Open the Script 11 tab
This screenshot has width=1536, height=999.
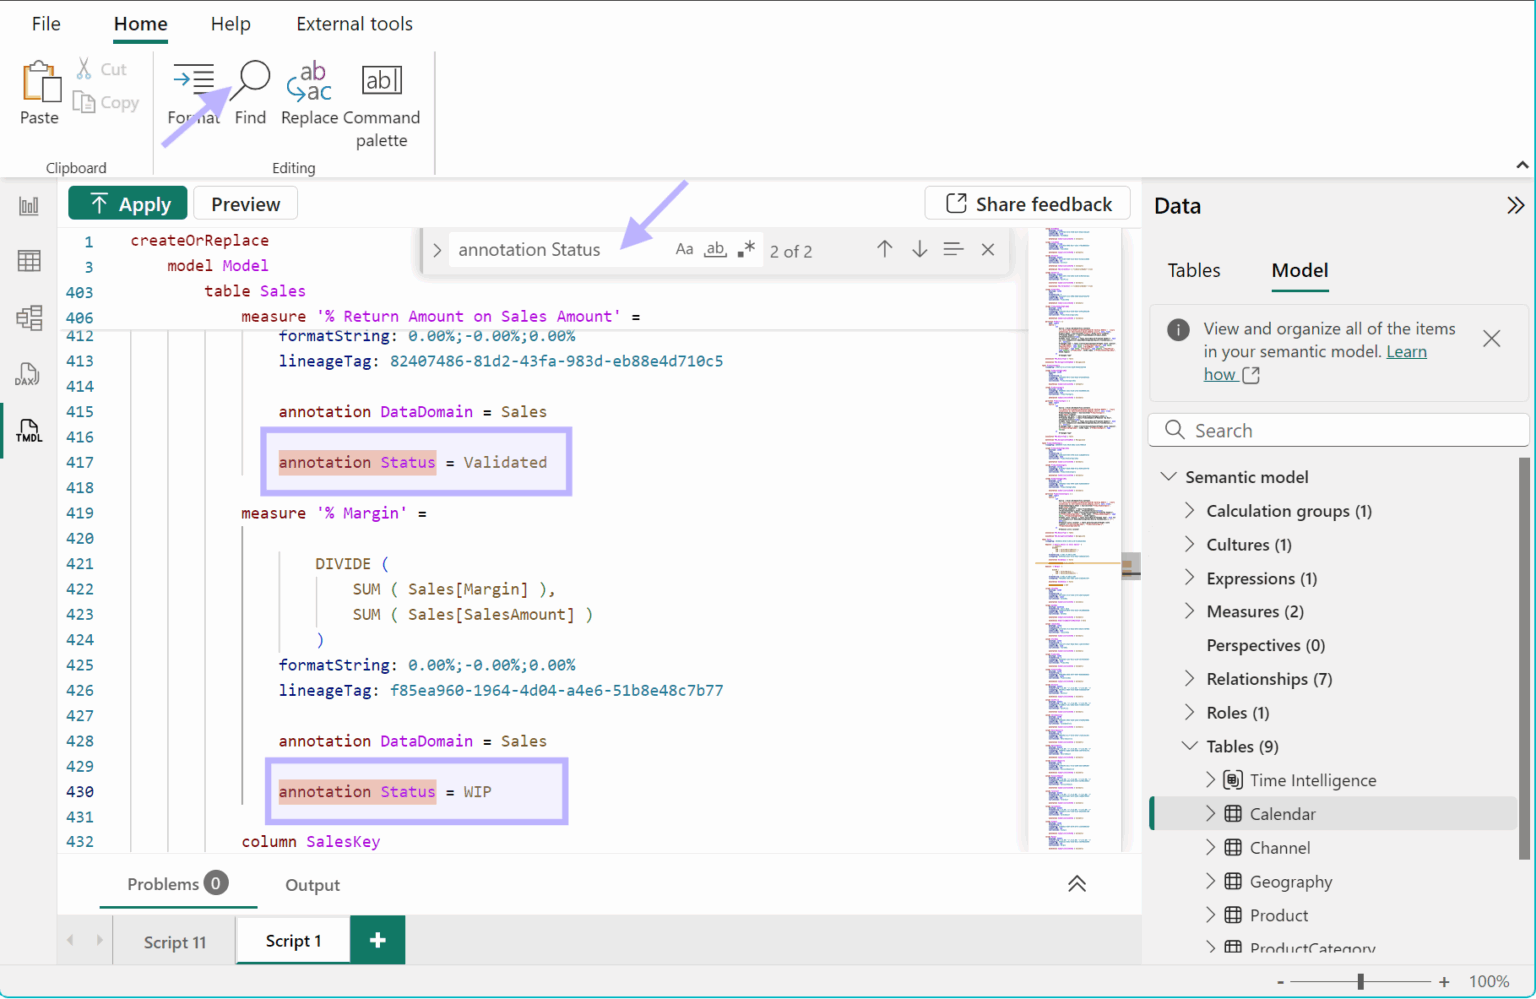174,940
